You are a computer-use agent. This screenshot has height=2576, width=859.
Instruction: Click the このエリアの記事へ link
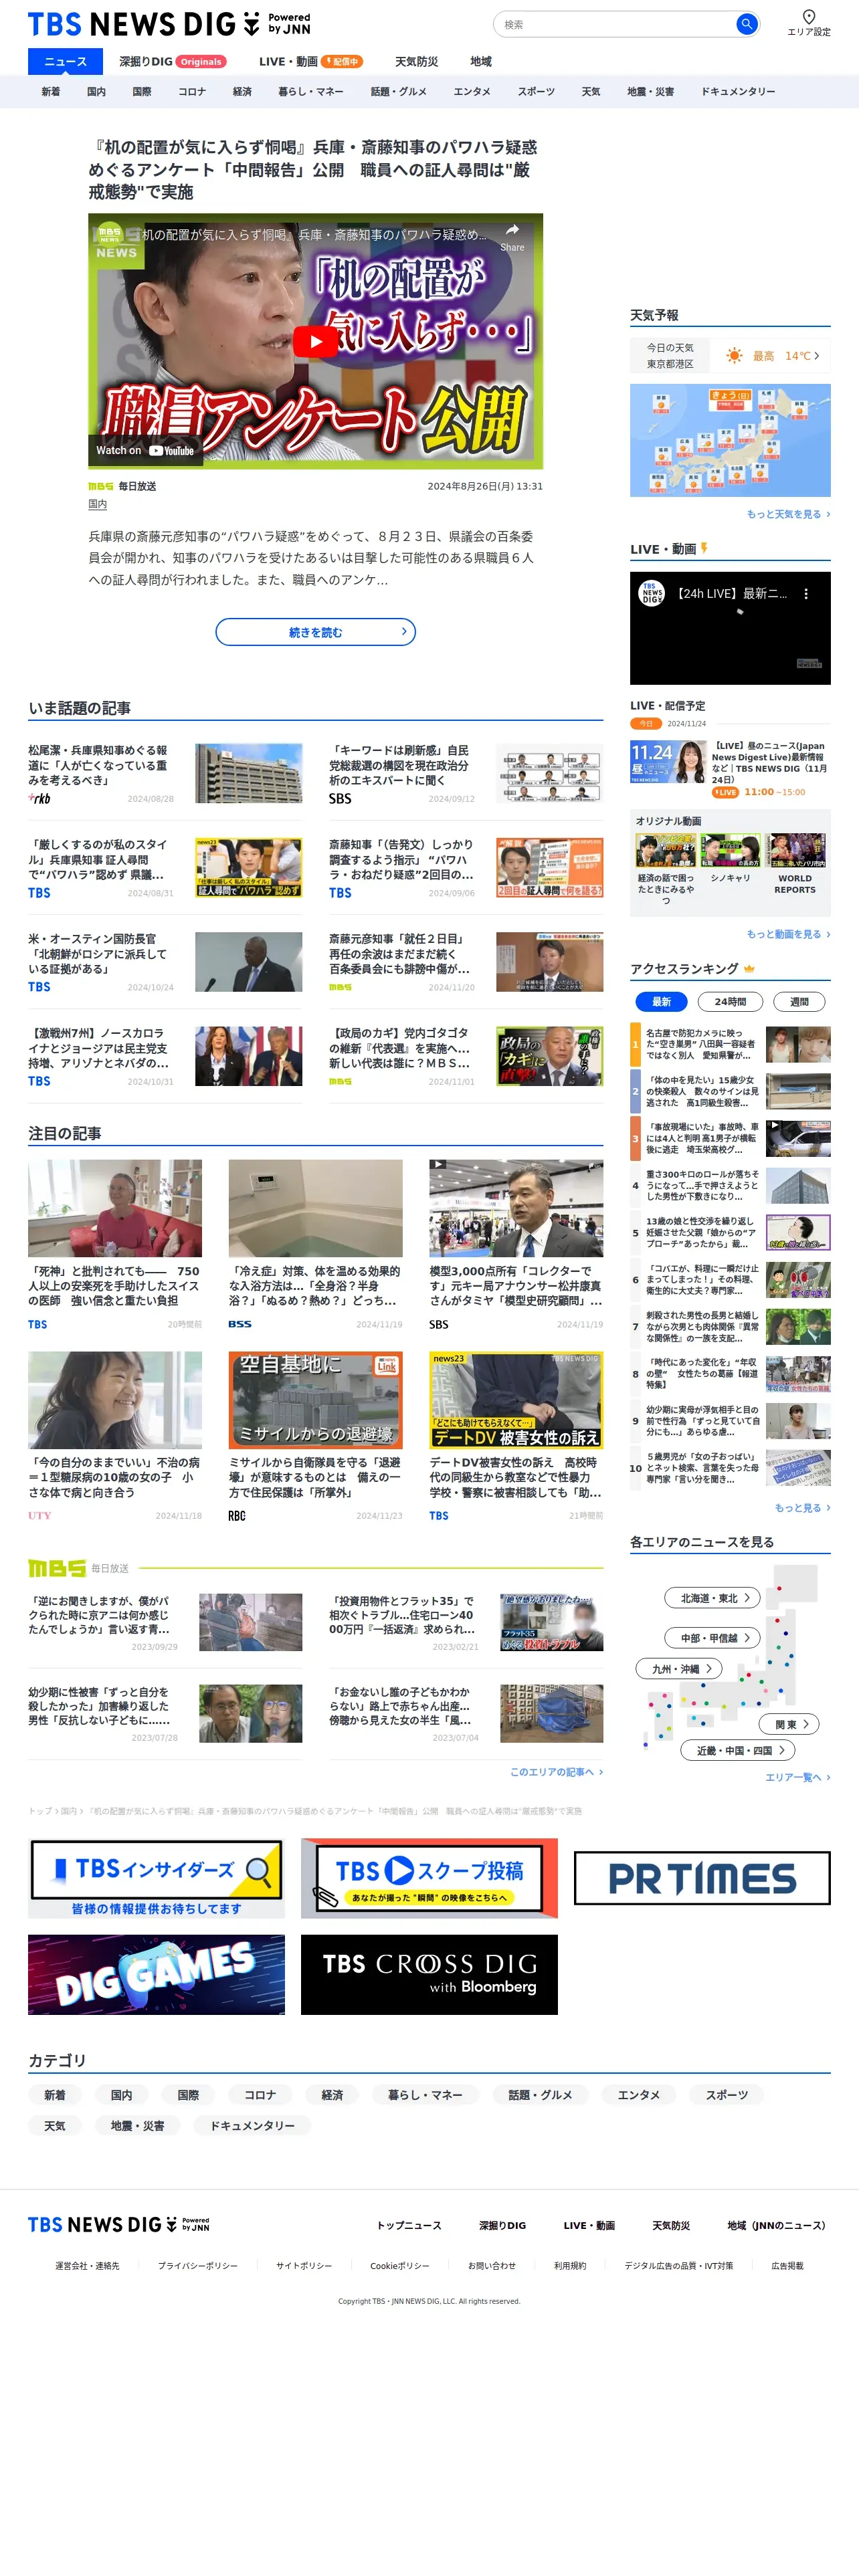click(556, 1772)
